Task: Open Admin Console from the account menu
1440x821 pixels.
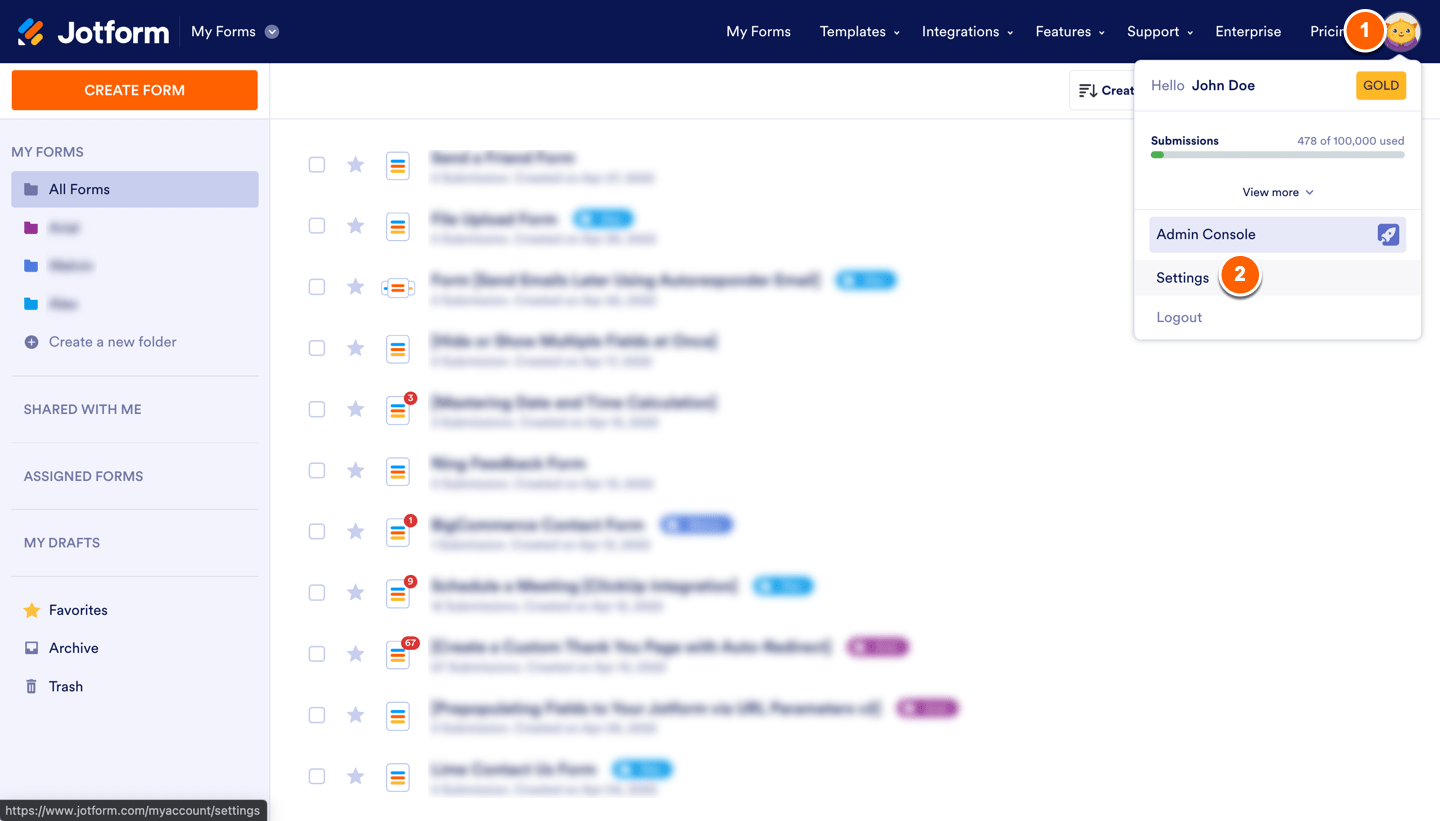Action: point(1278,235)
